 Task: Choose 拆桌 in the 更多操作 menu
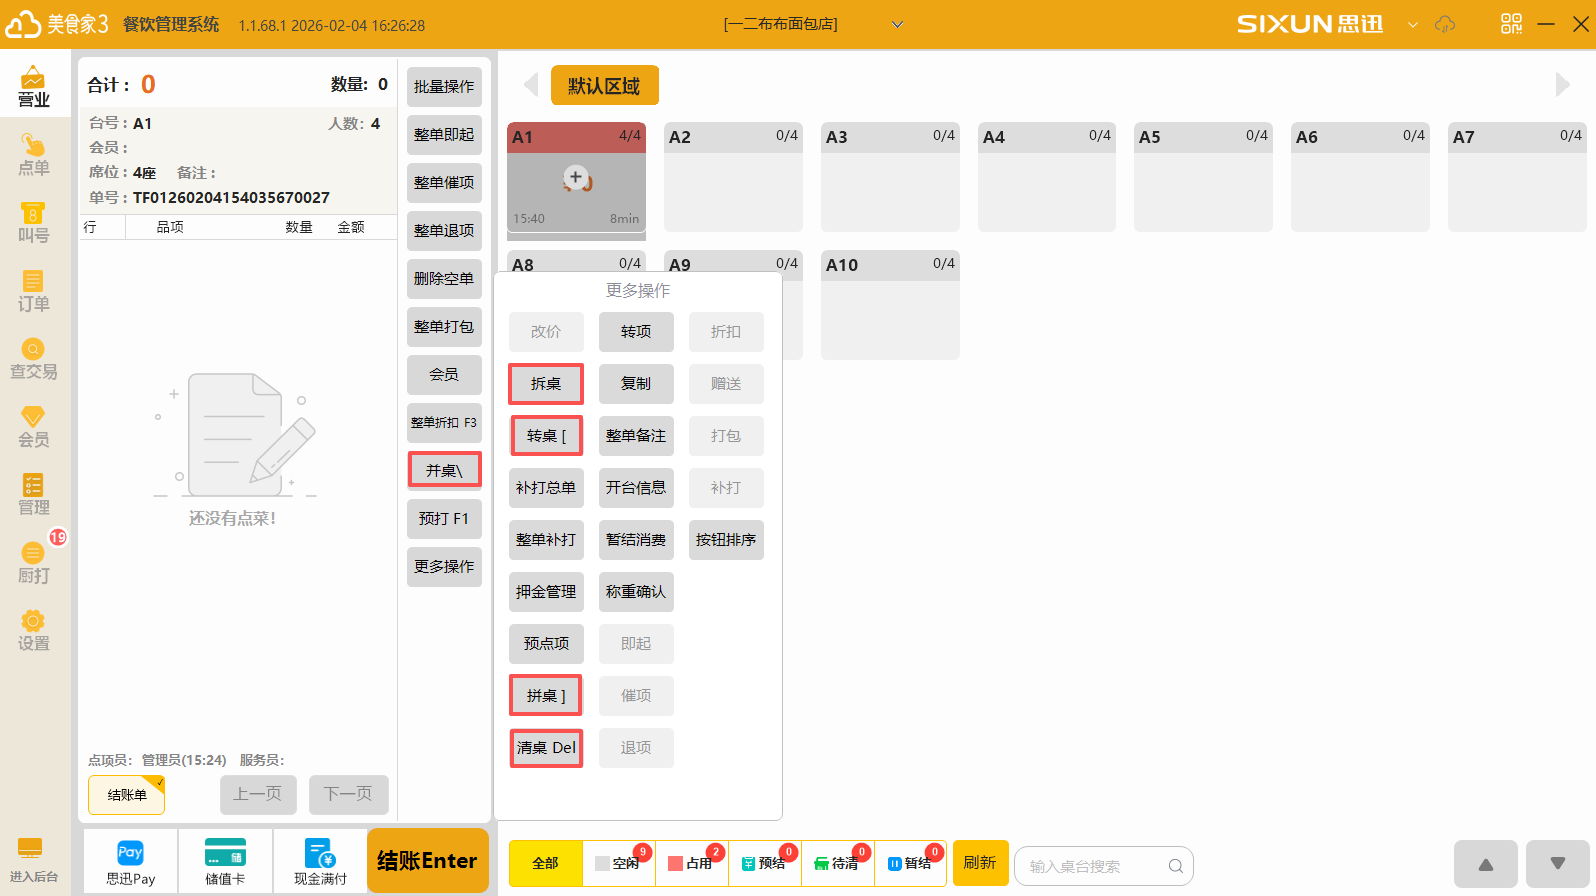click(546, 384)
